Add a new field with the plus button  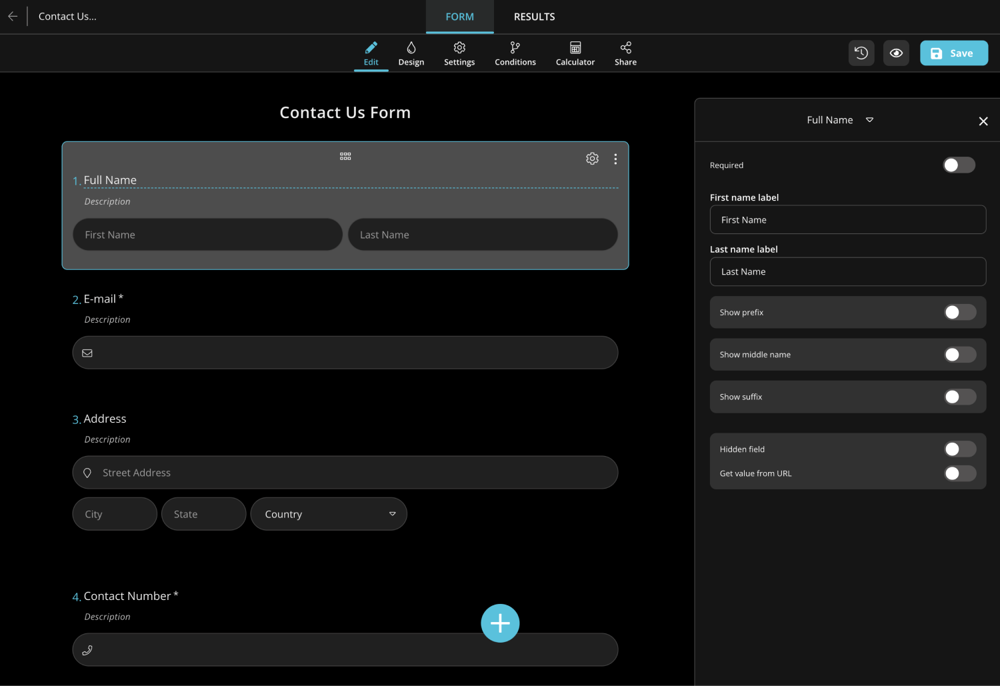[500, 622]
